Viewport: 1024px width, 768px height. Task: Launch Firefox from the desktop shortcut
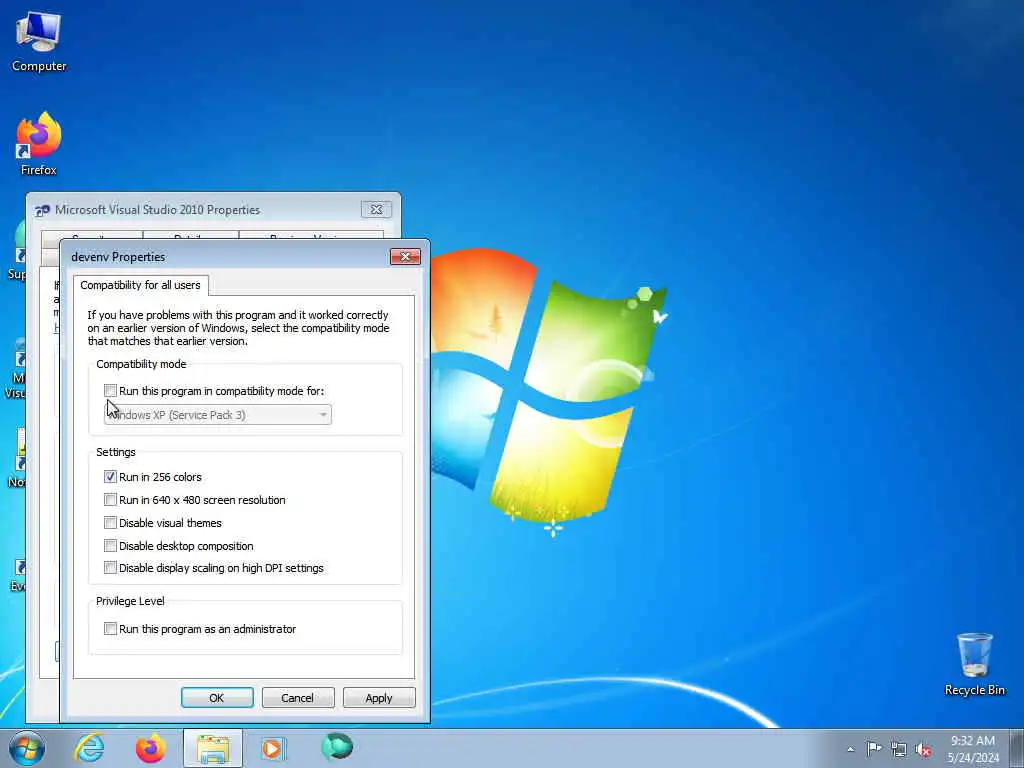[39, 144]
